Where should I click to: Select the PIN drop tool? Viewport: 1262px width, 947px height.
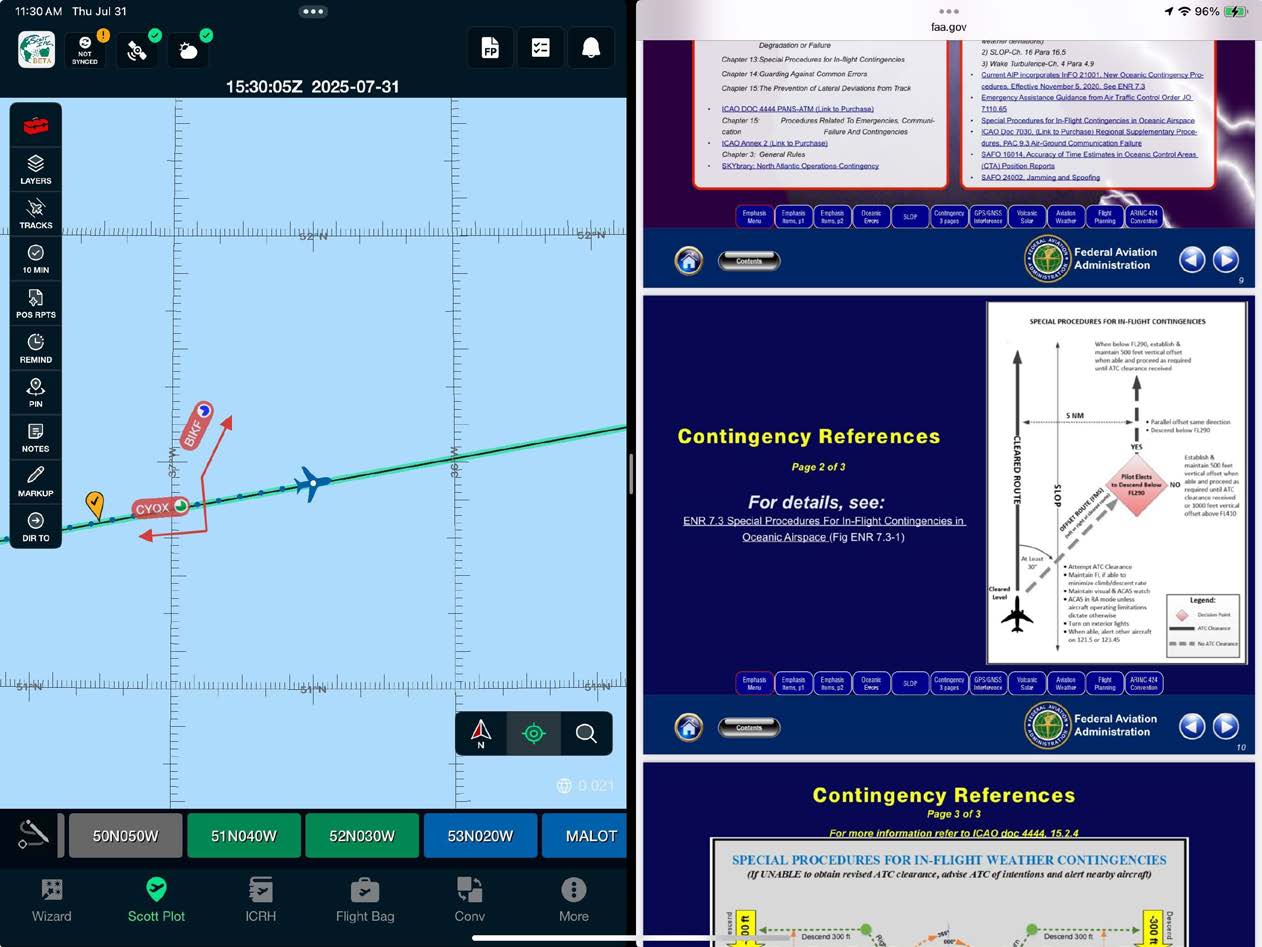pos(36,393)
